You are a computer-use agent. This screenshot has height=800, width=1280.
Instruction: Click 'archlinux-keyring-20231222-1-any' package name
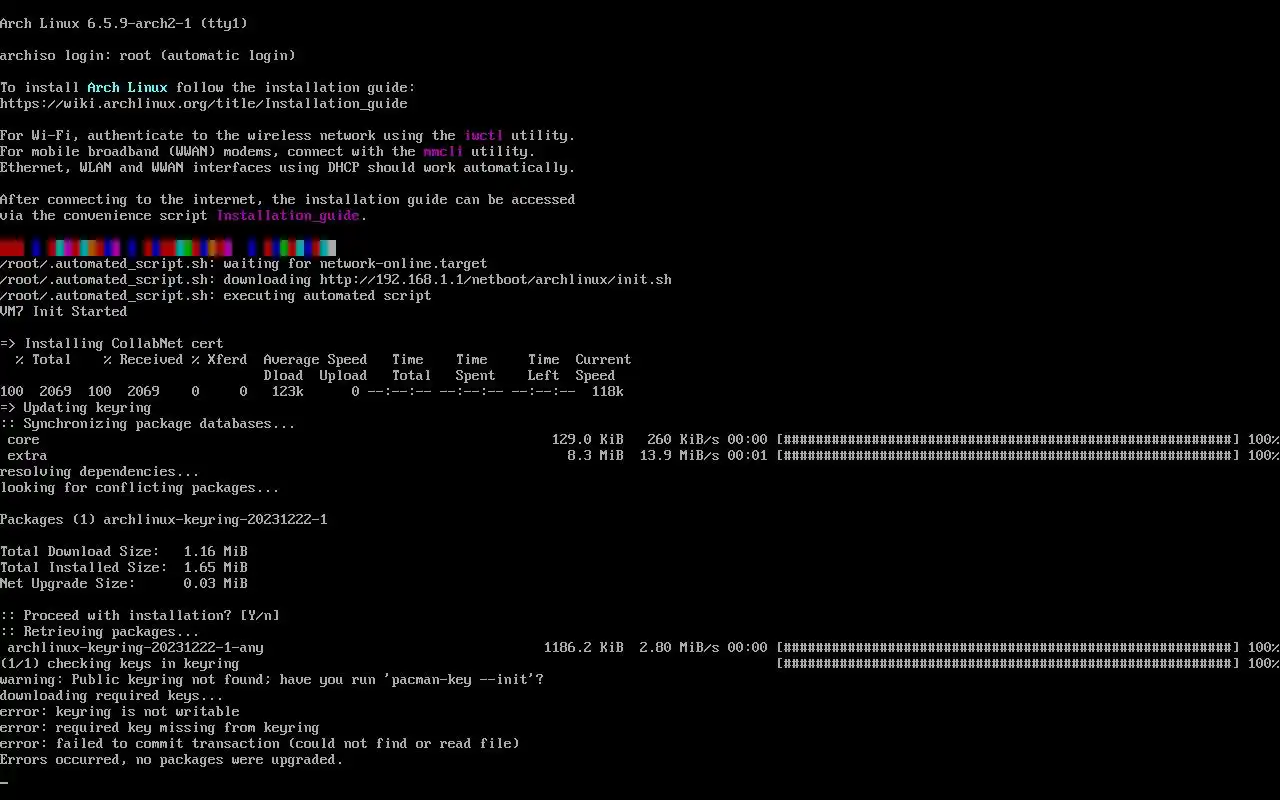136,647
